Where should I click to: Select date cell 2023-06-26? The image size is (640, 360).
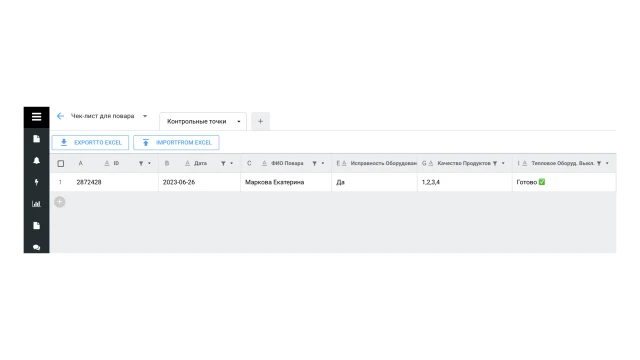click(x=200, y=182)
